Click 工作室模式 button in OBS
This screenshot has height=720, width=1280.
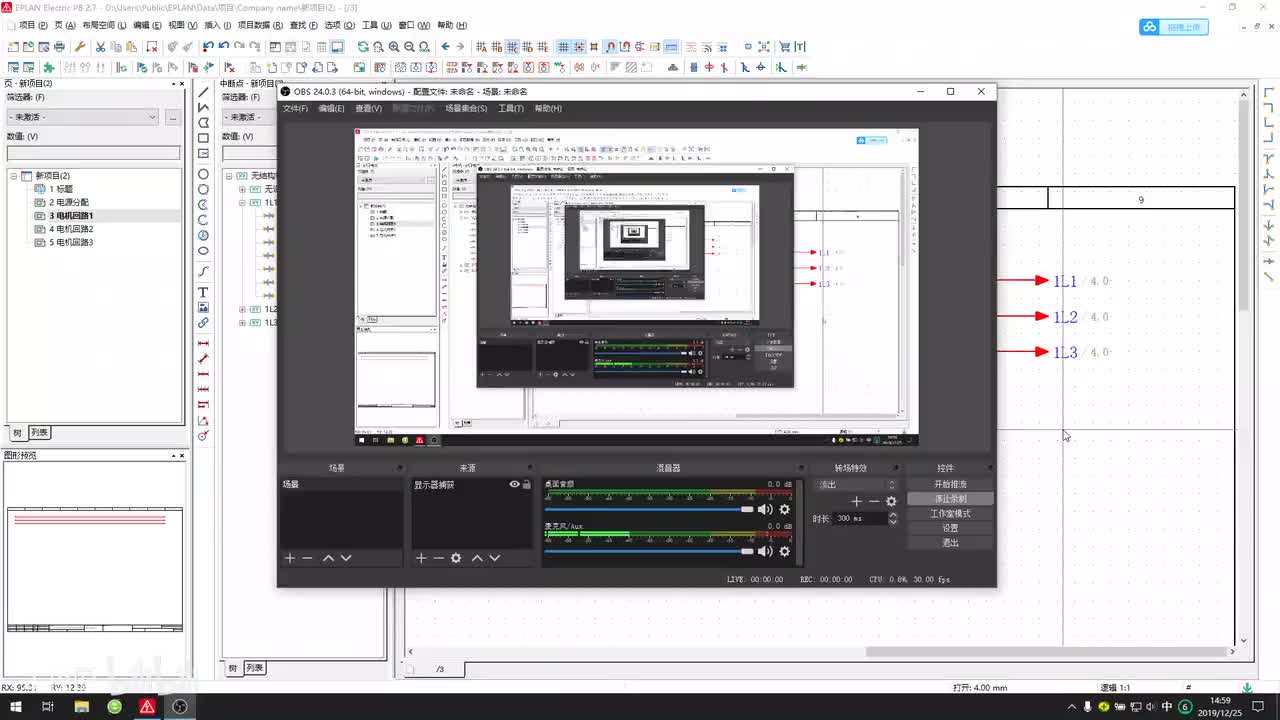[950, 514]
